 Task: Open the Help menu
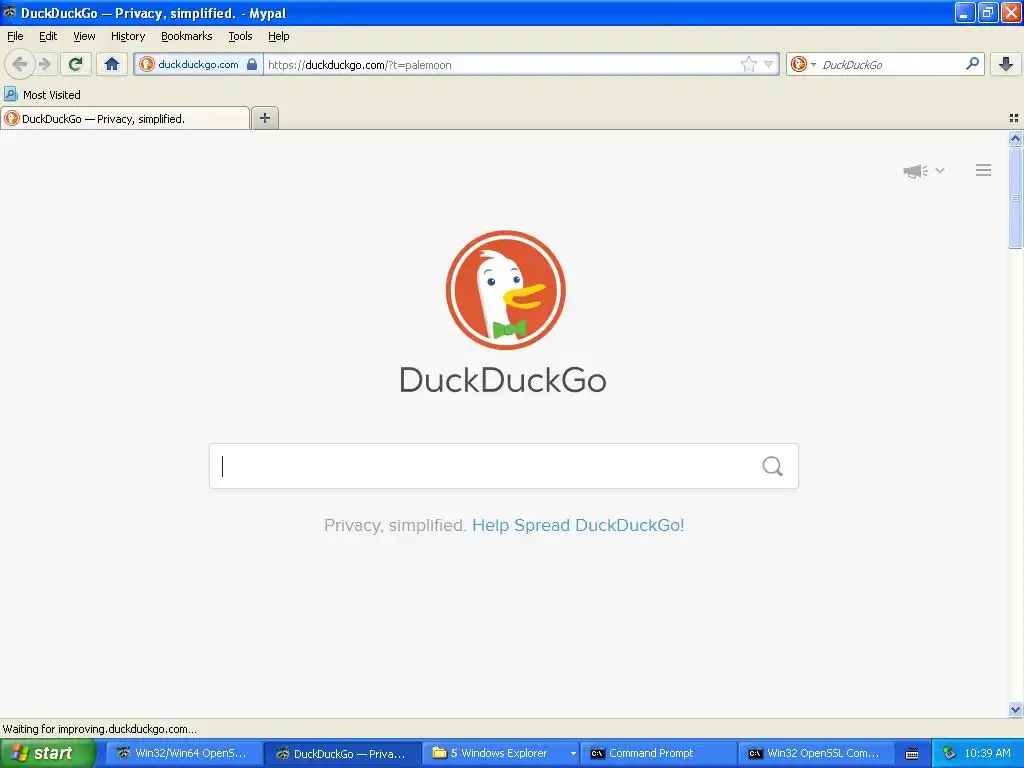pyautogui.click(x=279, y=36)
